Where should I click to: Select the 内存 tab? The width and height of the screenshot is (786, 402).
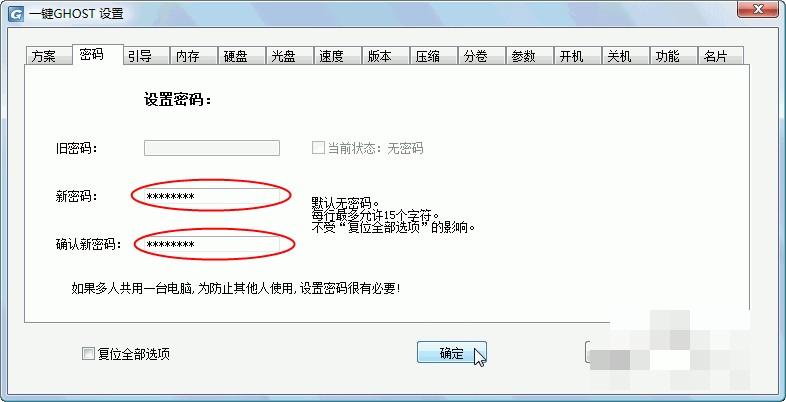tap(193, 56)
